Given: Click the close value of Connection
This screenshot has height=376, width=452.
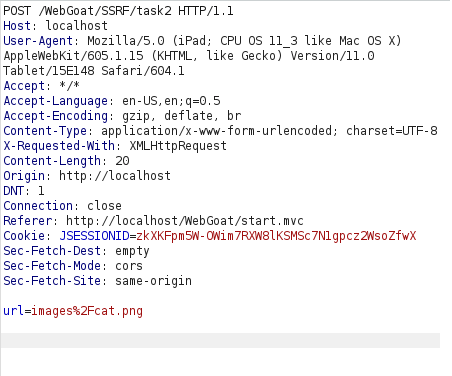Looking at the screenshot, I should point(104,206).
